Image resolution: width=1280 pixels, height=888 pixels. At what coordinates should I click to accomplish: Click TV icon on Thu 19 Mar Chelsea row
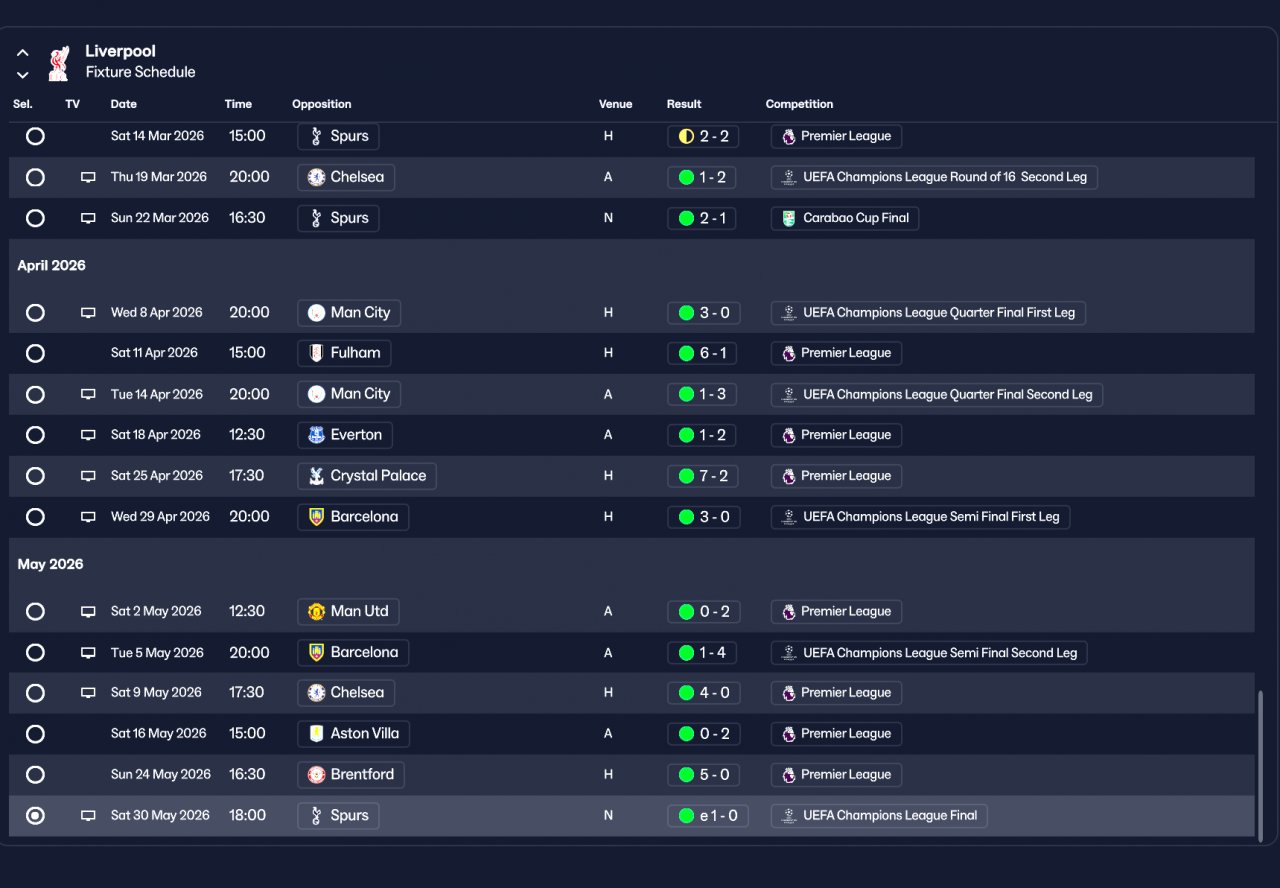click(x=88, y=177)
